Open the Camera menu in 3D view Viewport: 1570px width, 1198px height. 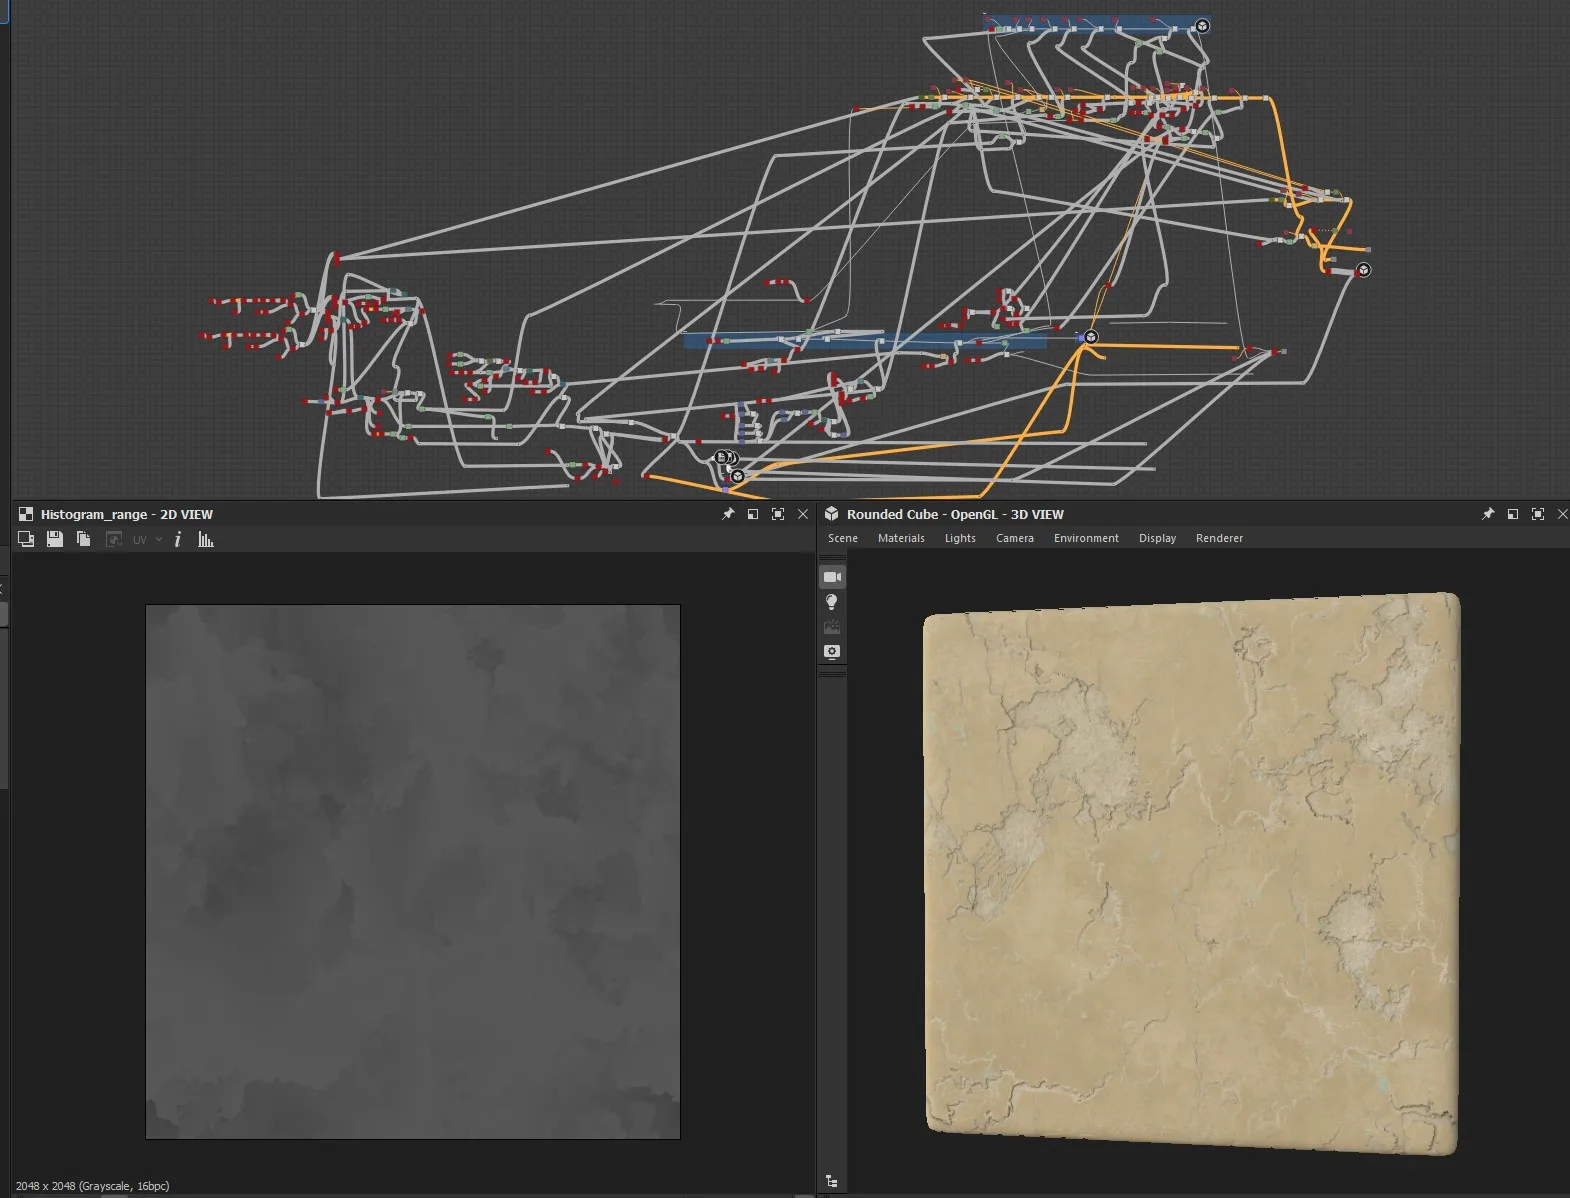click(x=1015, y=538)
